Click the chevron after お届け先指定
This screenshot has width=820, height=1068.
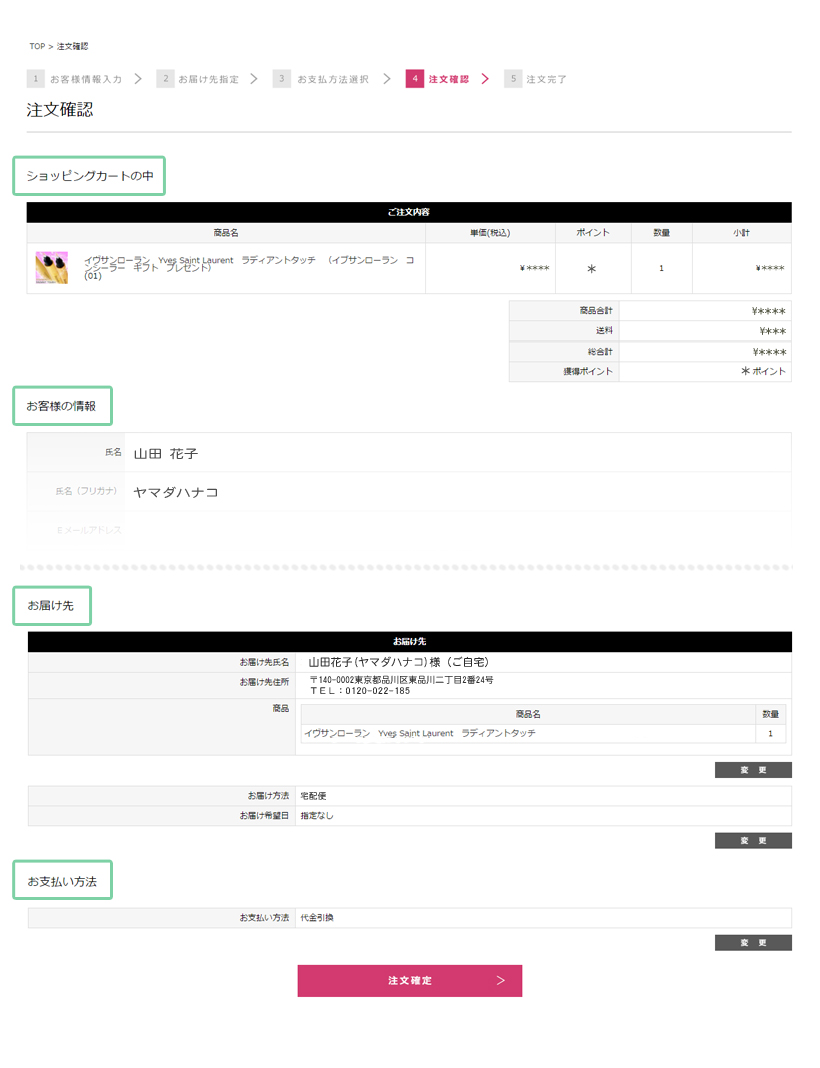(x=254, y=79)
